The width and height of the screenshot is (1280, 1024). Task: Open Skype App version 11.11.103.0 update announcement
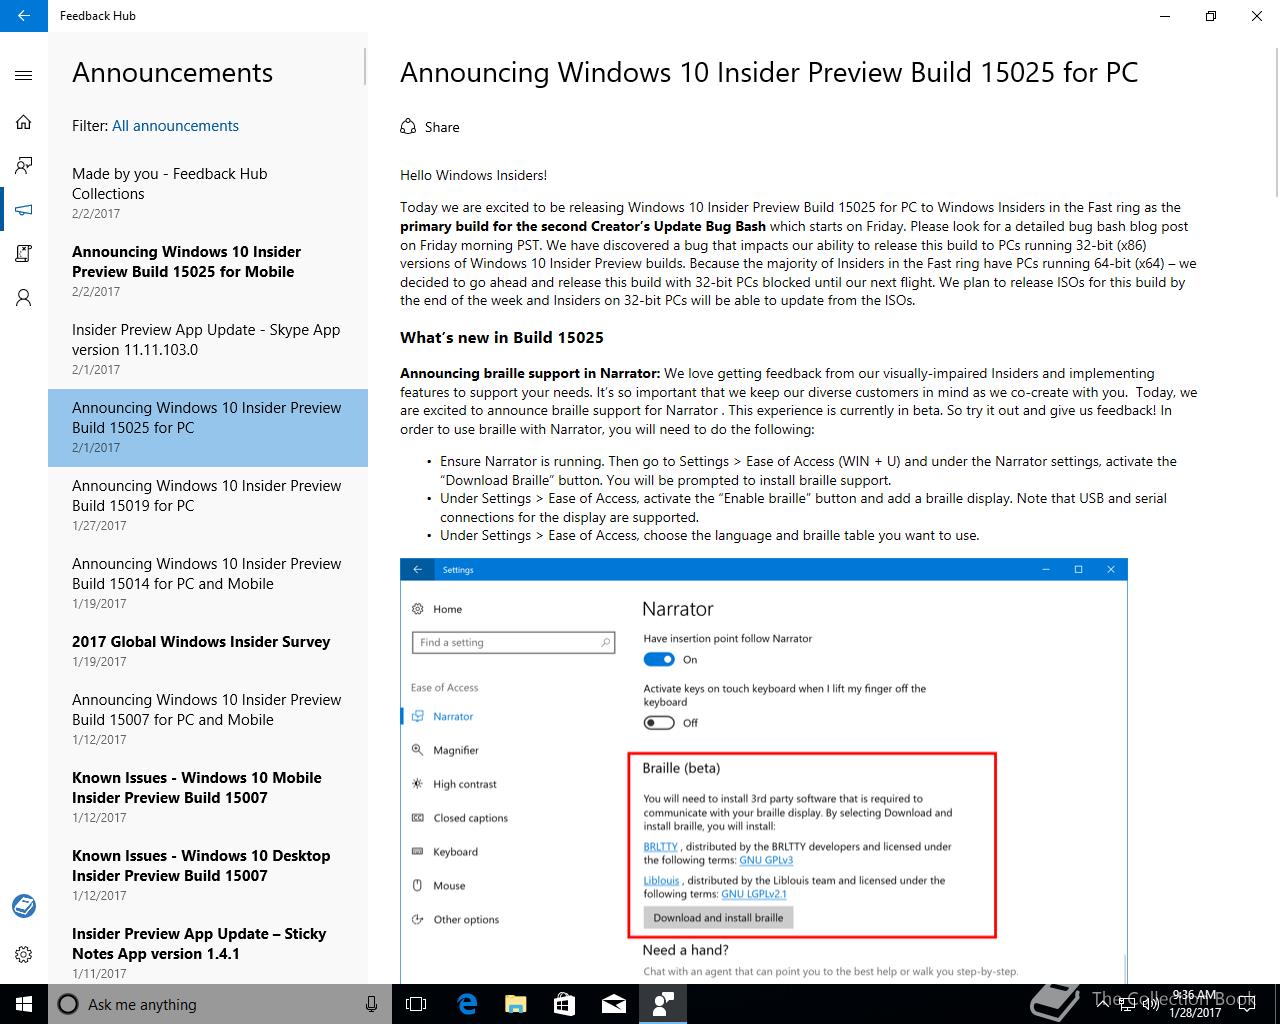208,349
